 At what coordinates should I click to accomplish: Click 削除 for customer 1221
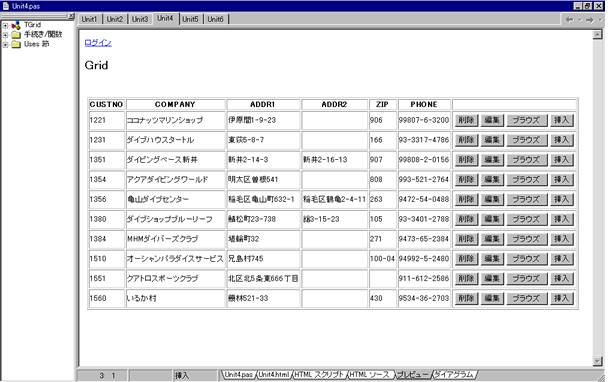click(466, 120)
